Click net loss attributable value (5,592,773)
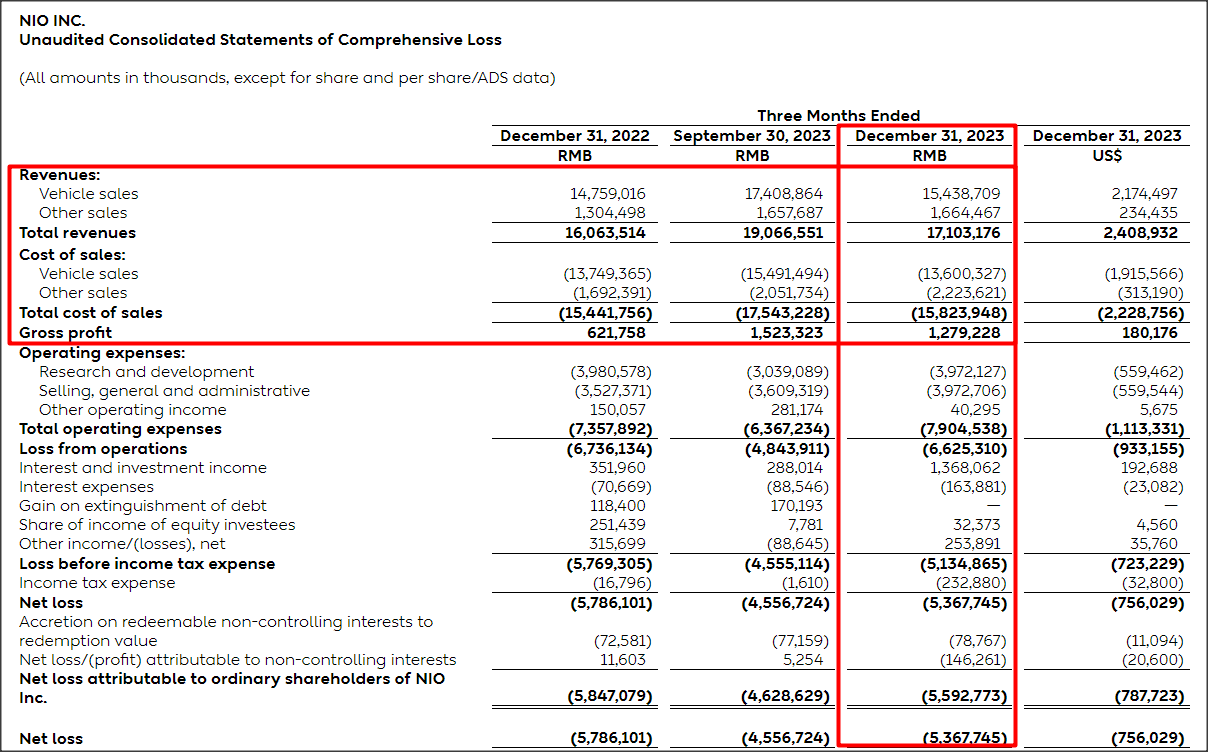 [x=962, y=697]
